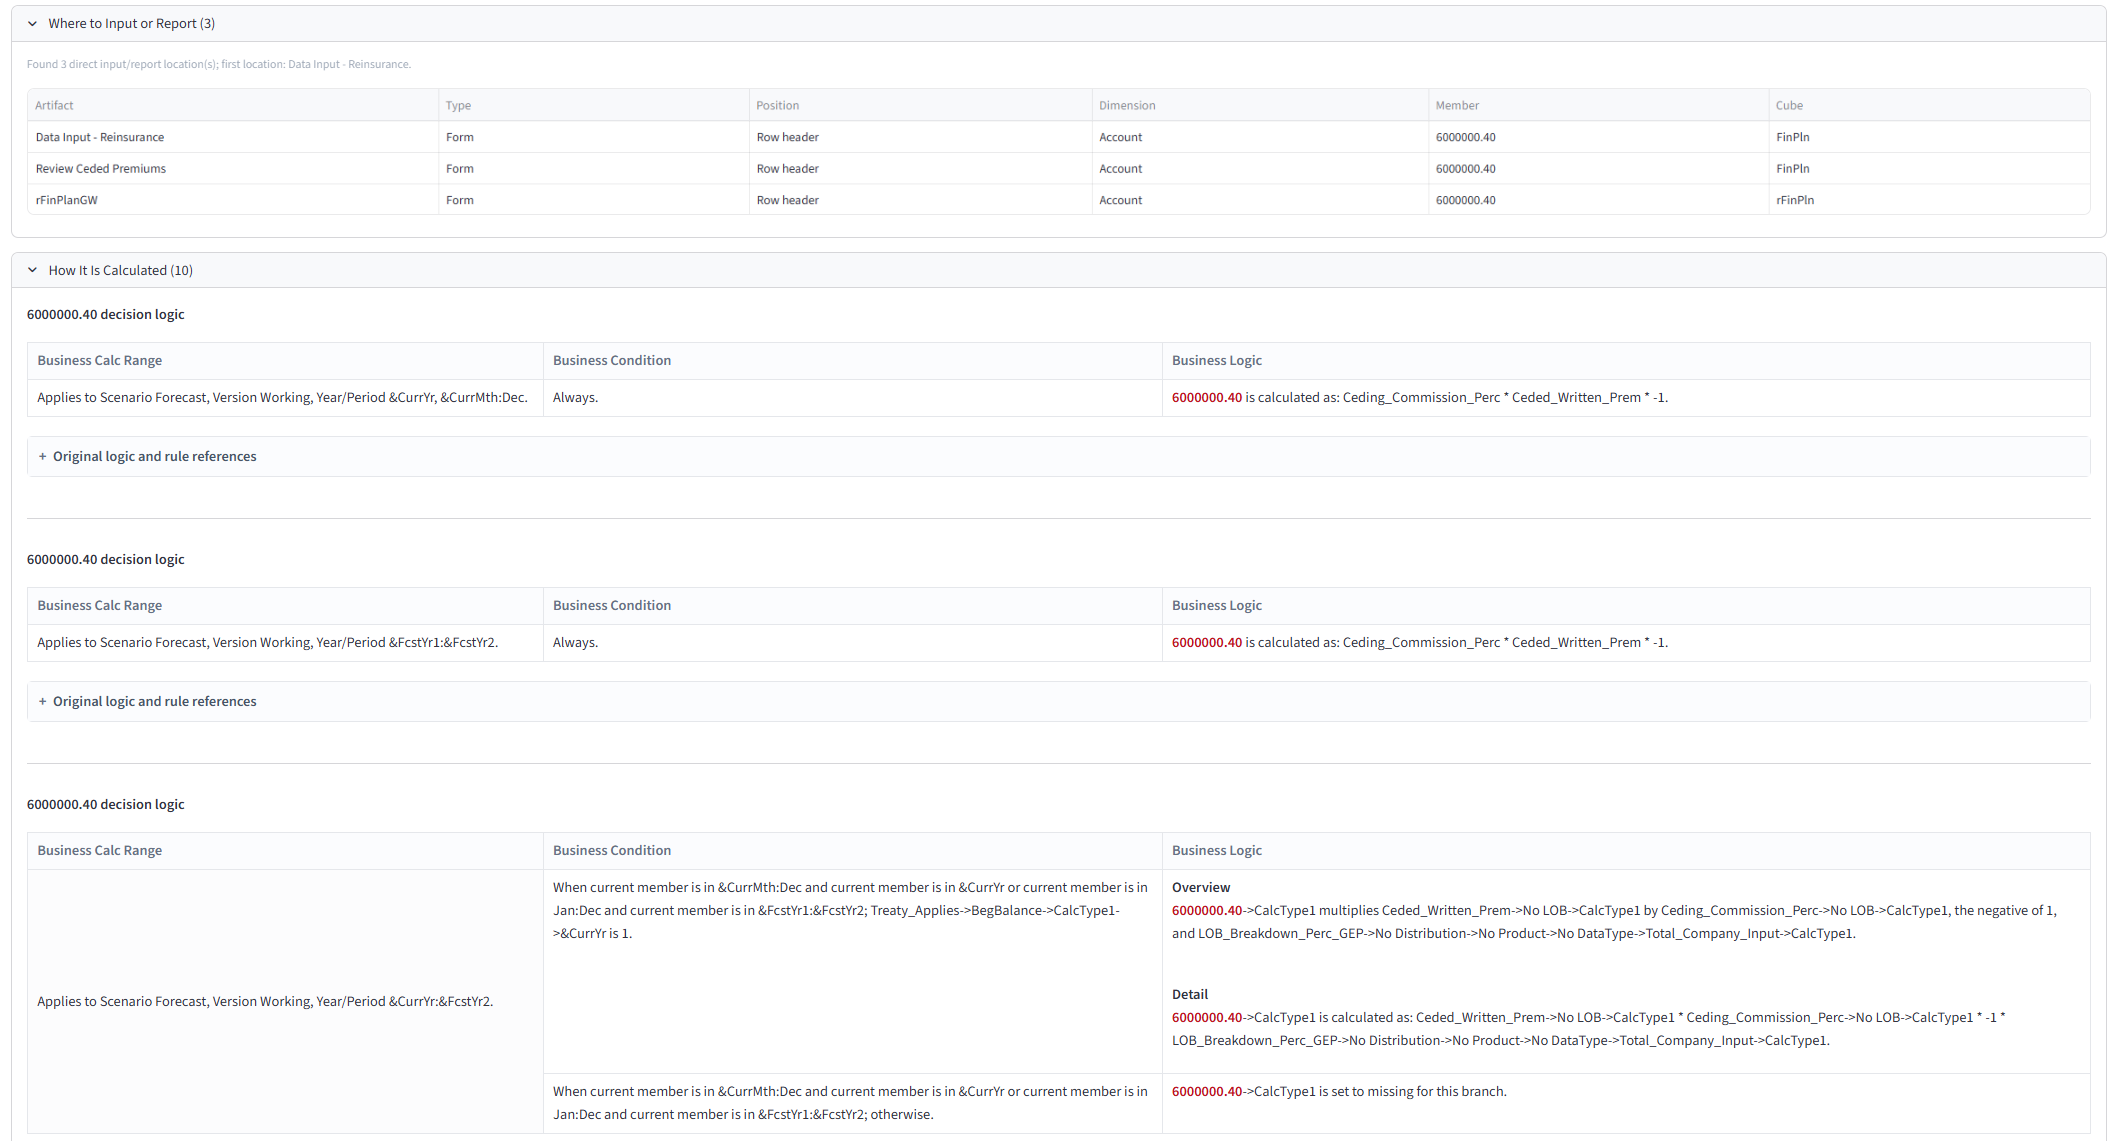Click the condition ending with otherwise

(851, 1103)
